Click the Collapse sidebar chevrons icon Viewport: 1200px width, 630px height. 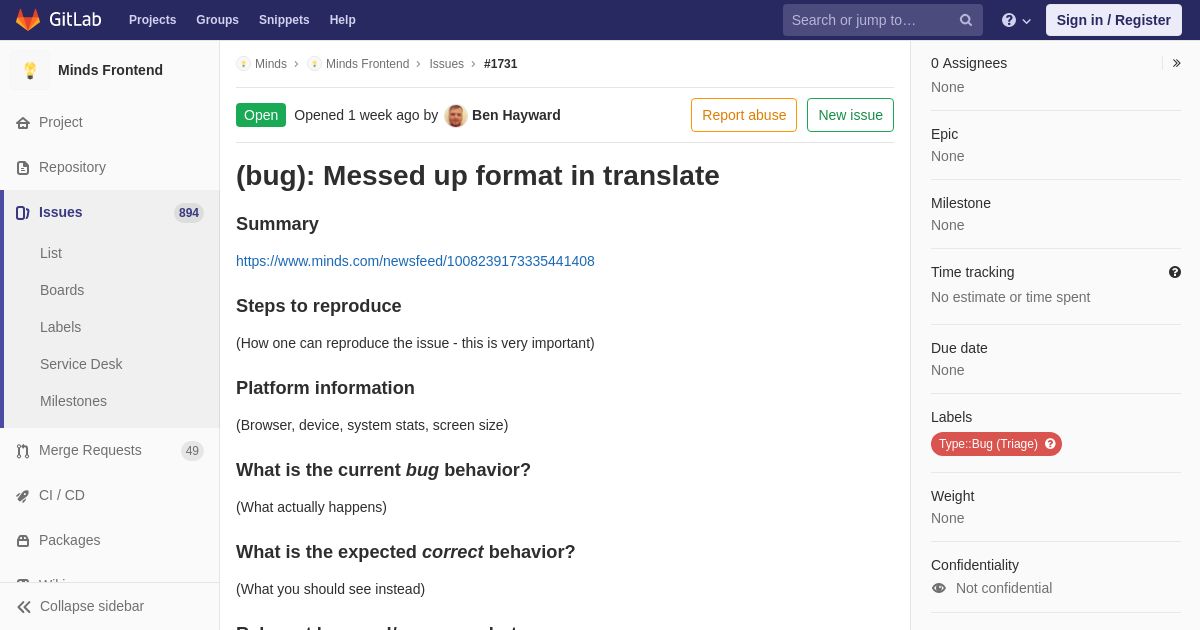coord(24,607)
